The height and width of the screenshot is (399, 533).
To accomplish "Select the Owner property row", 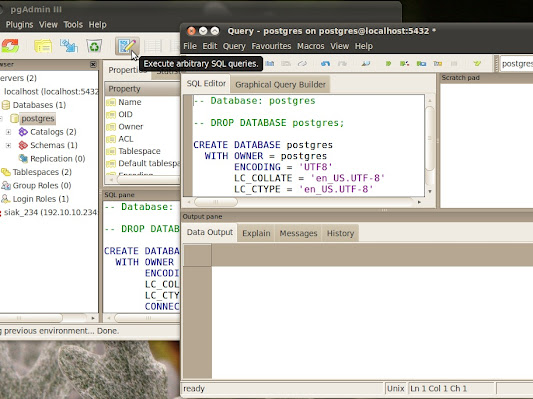I will point(142,126).
